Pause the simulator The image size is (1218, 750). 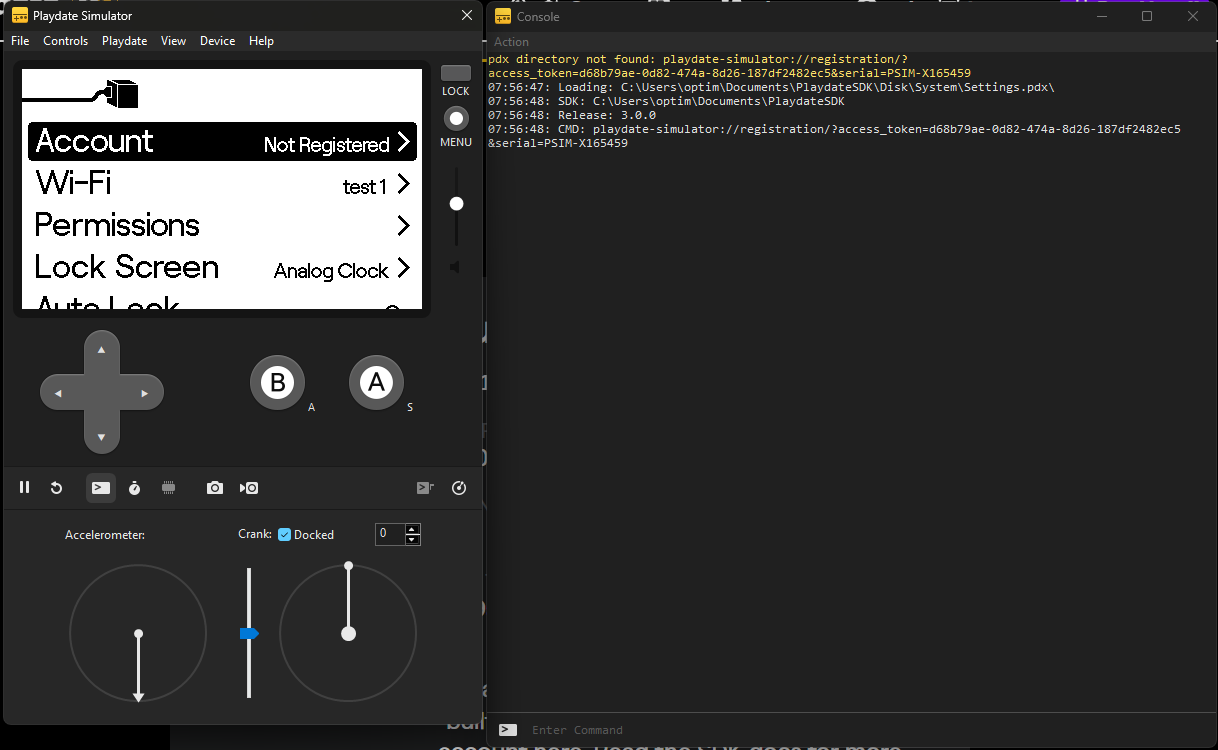pyautogui.click(x=25, y=488)
